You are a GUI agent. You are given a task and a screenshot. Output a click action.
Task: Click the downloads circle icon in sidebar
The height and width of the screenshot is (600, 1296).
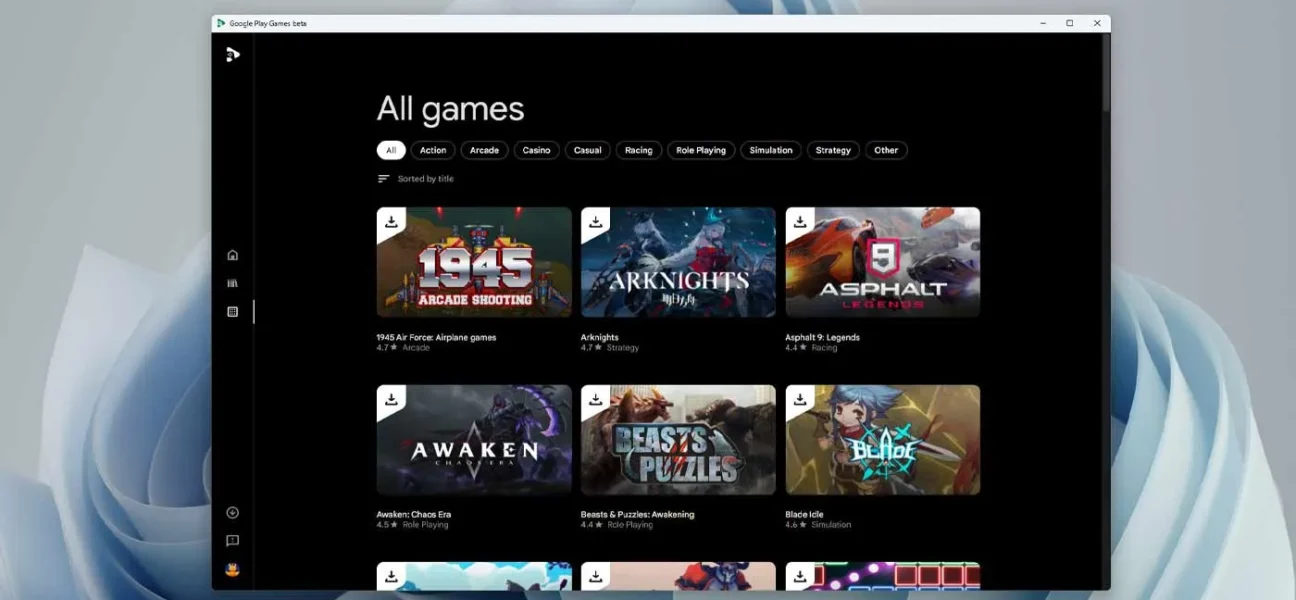coord(232,511)
